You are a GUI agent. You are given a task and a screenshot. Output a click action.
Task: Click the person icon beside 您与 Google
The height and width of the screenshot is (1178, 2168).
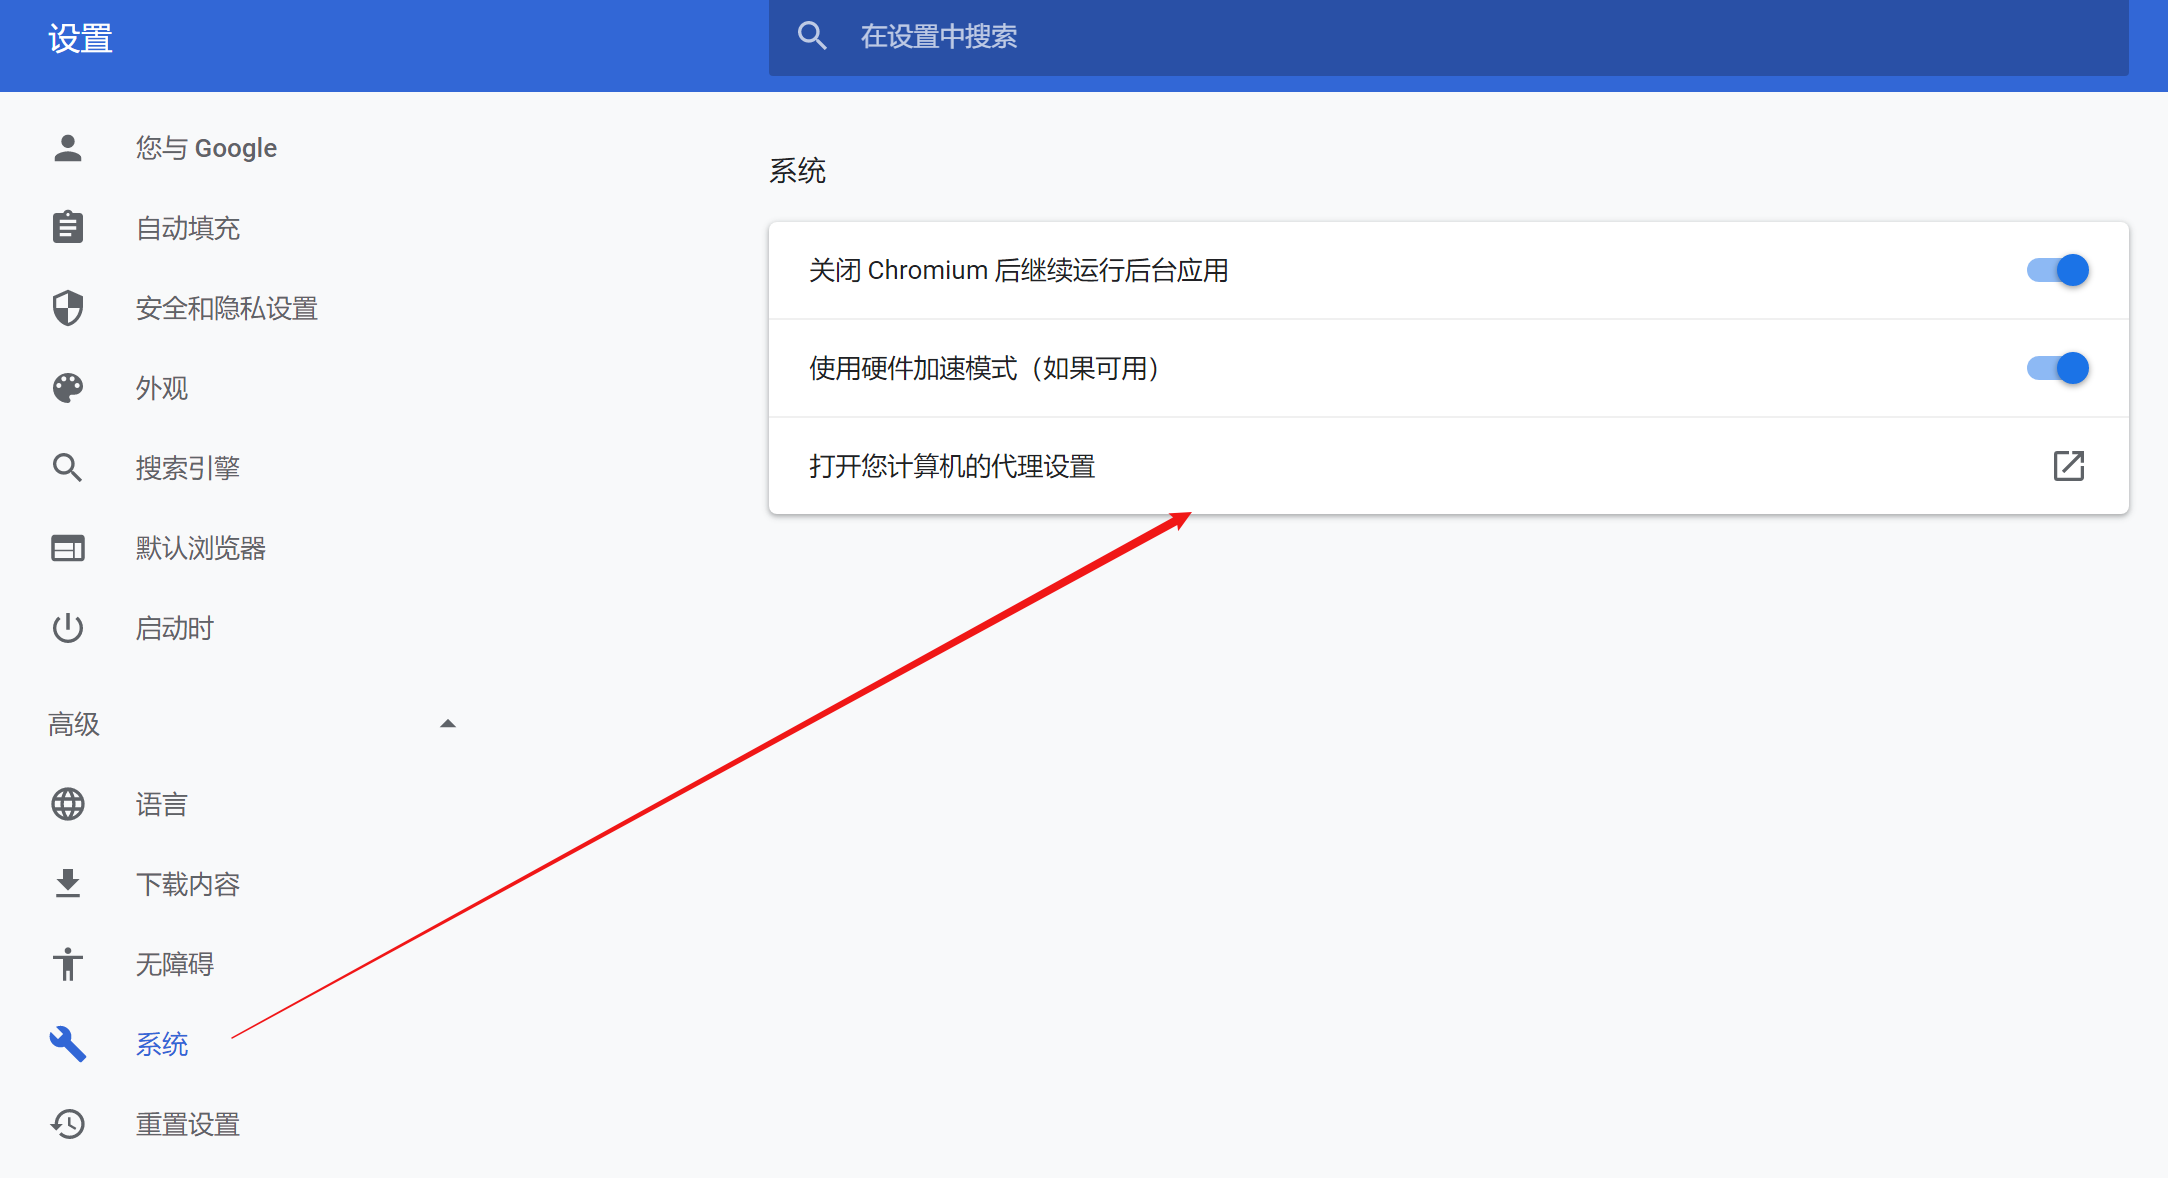coord(68,148)
